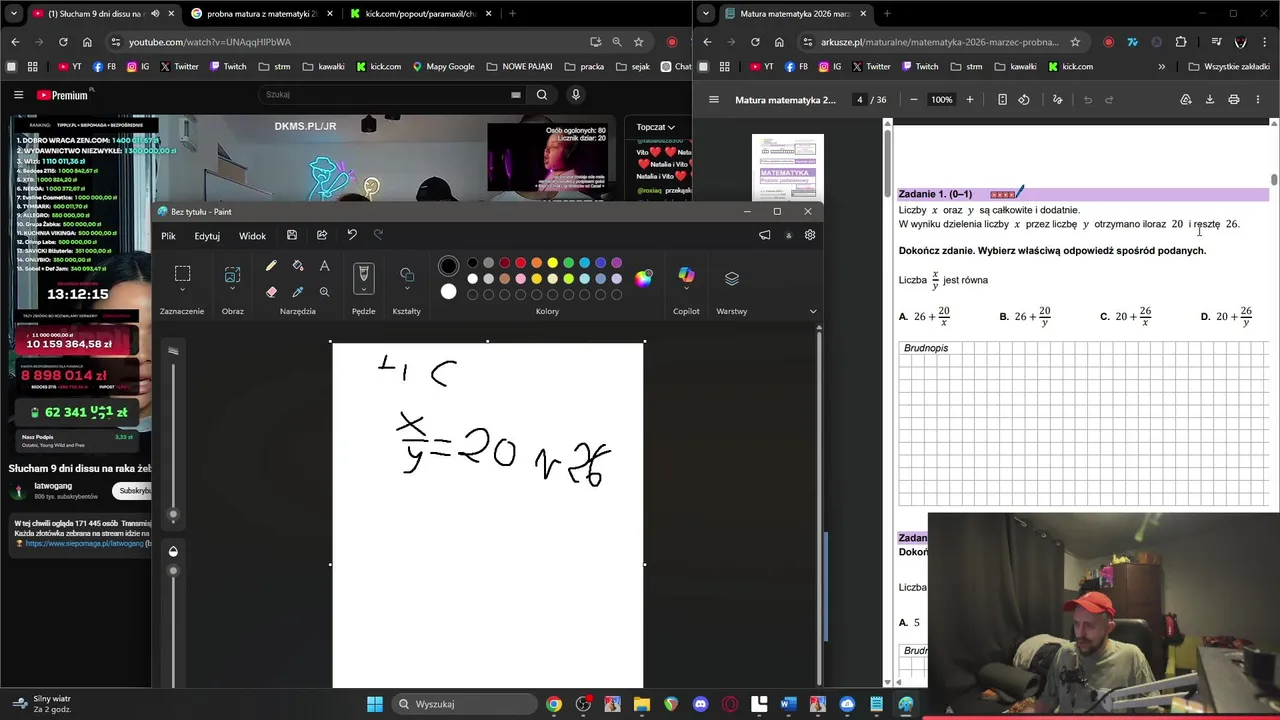Select the Eraser tool in Paint

point(271,292)
